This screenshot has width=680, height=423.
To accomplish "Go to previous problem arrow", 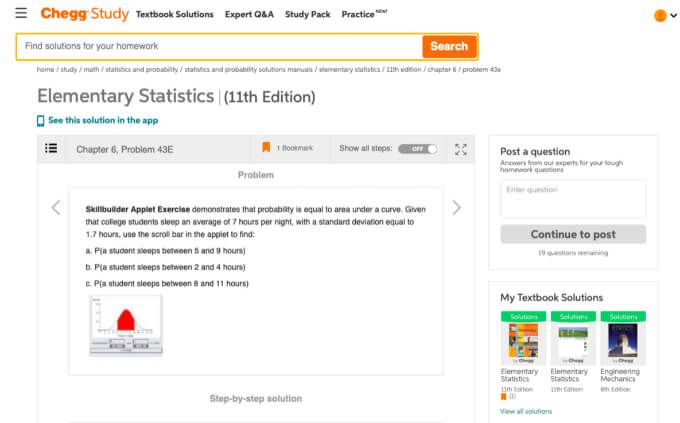I will [56, 207].
